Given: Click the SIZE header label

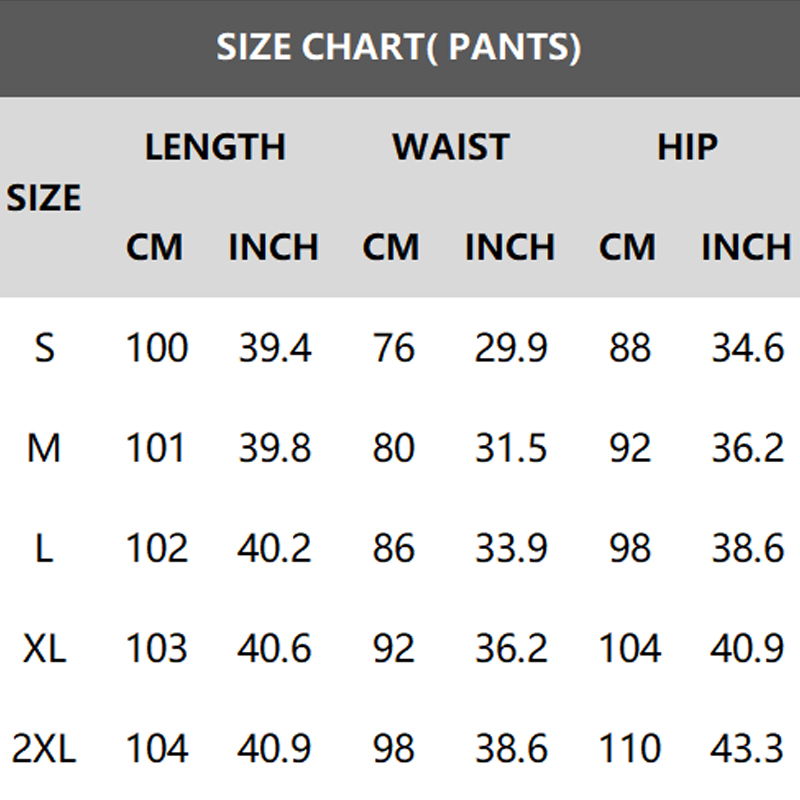Looking at the screenshot, I should [44, 198].
